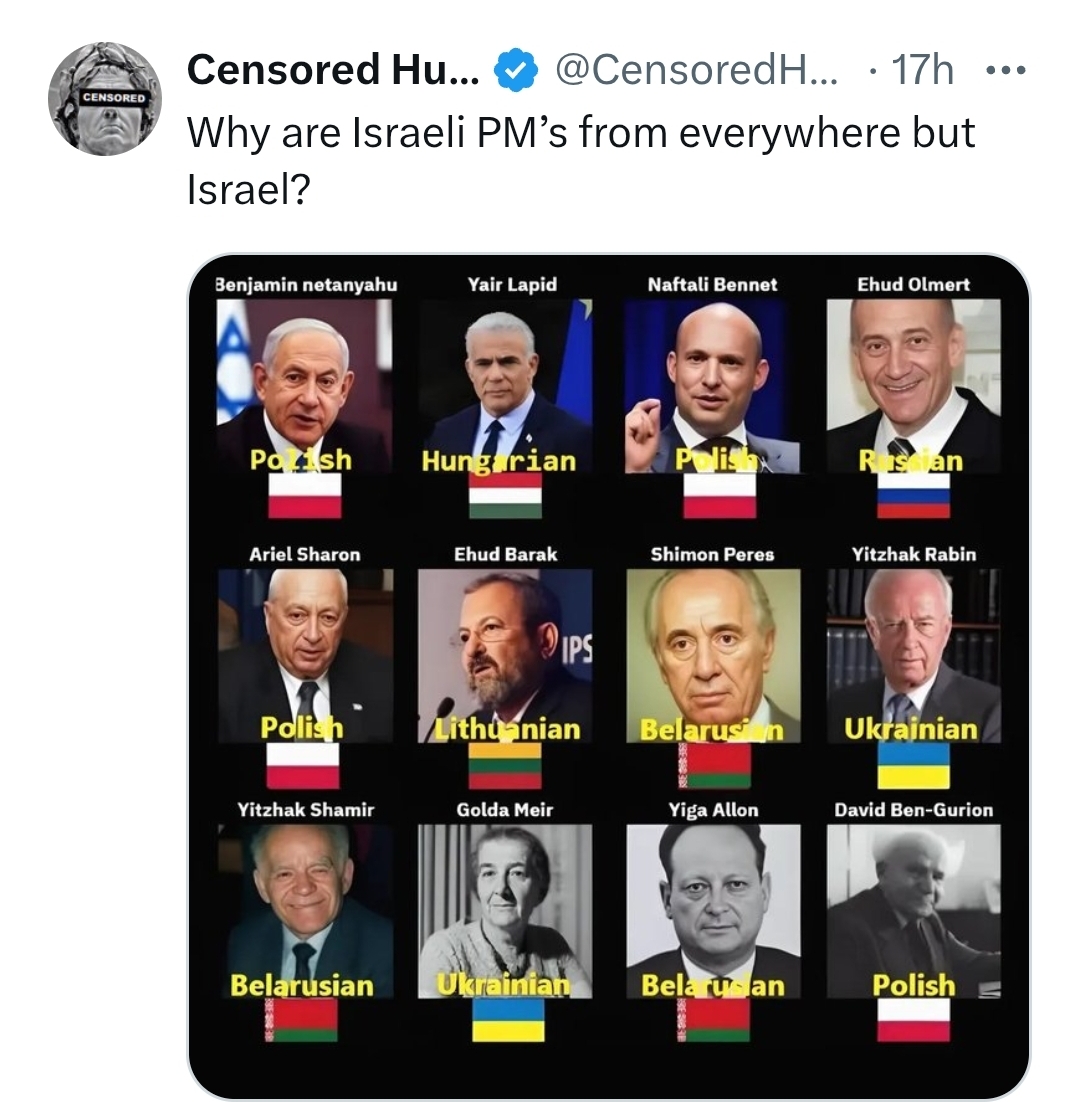The width and height of the screenshot is (1080, 1102).
Task: Click the Ukrainian flag under Yitzhak Rabin
Action: 913,765
